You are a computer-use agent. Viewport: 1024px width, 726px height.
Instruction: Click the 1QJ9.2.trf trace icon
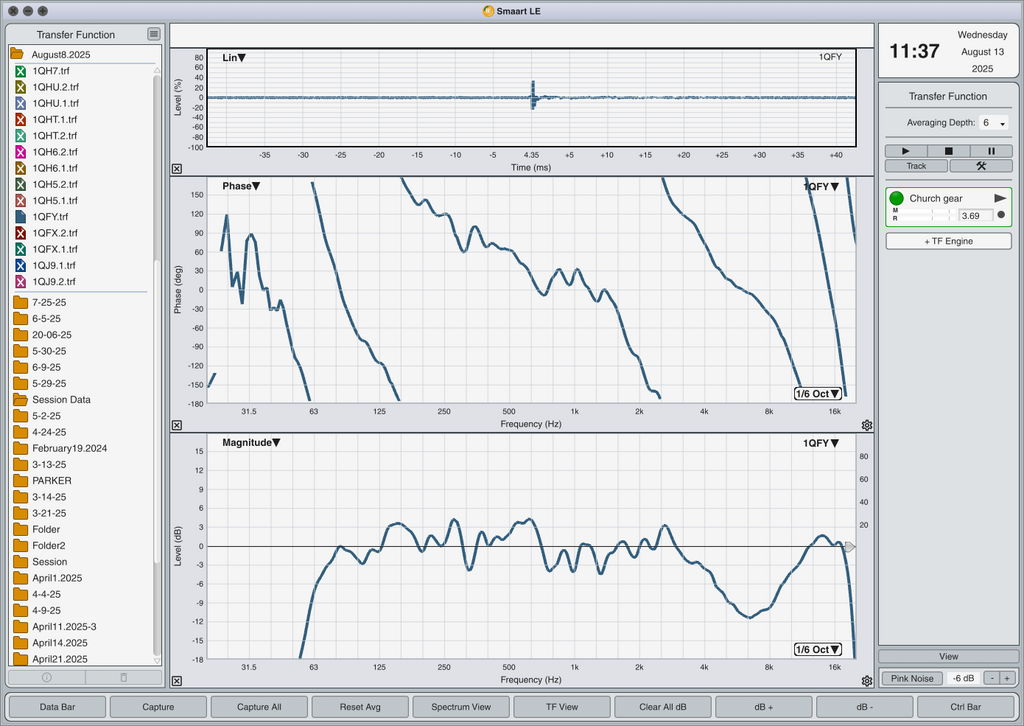pos(20,282)
